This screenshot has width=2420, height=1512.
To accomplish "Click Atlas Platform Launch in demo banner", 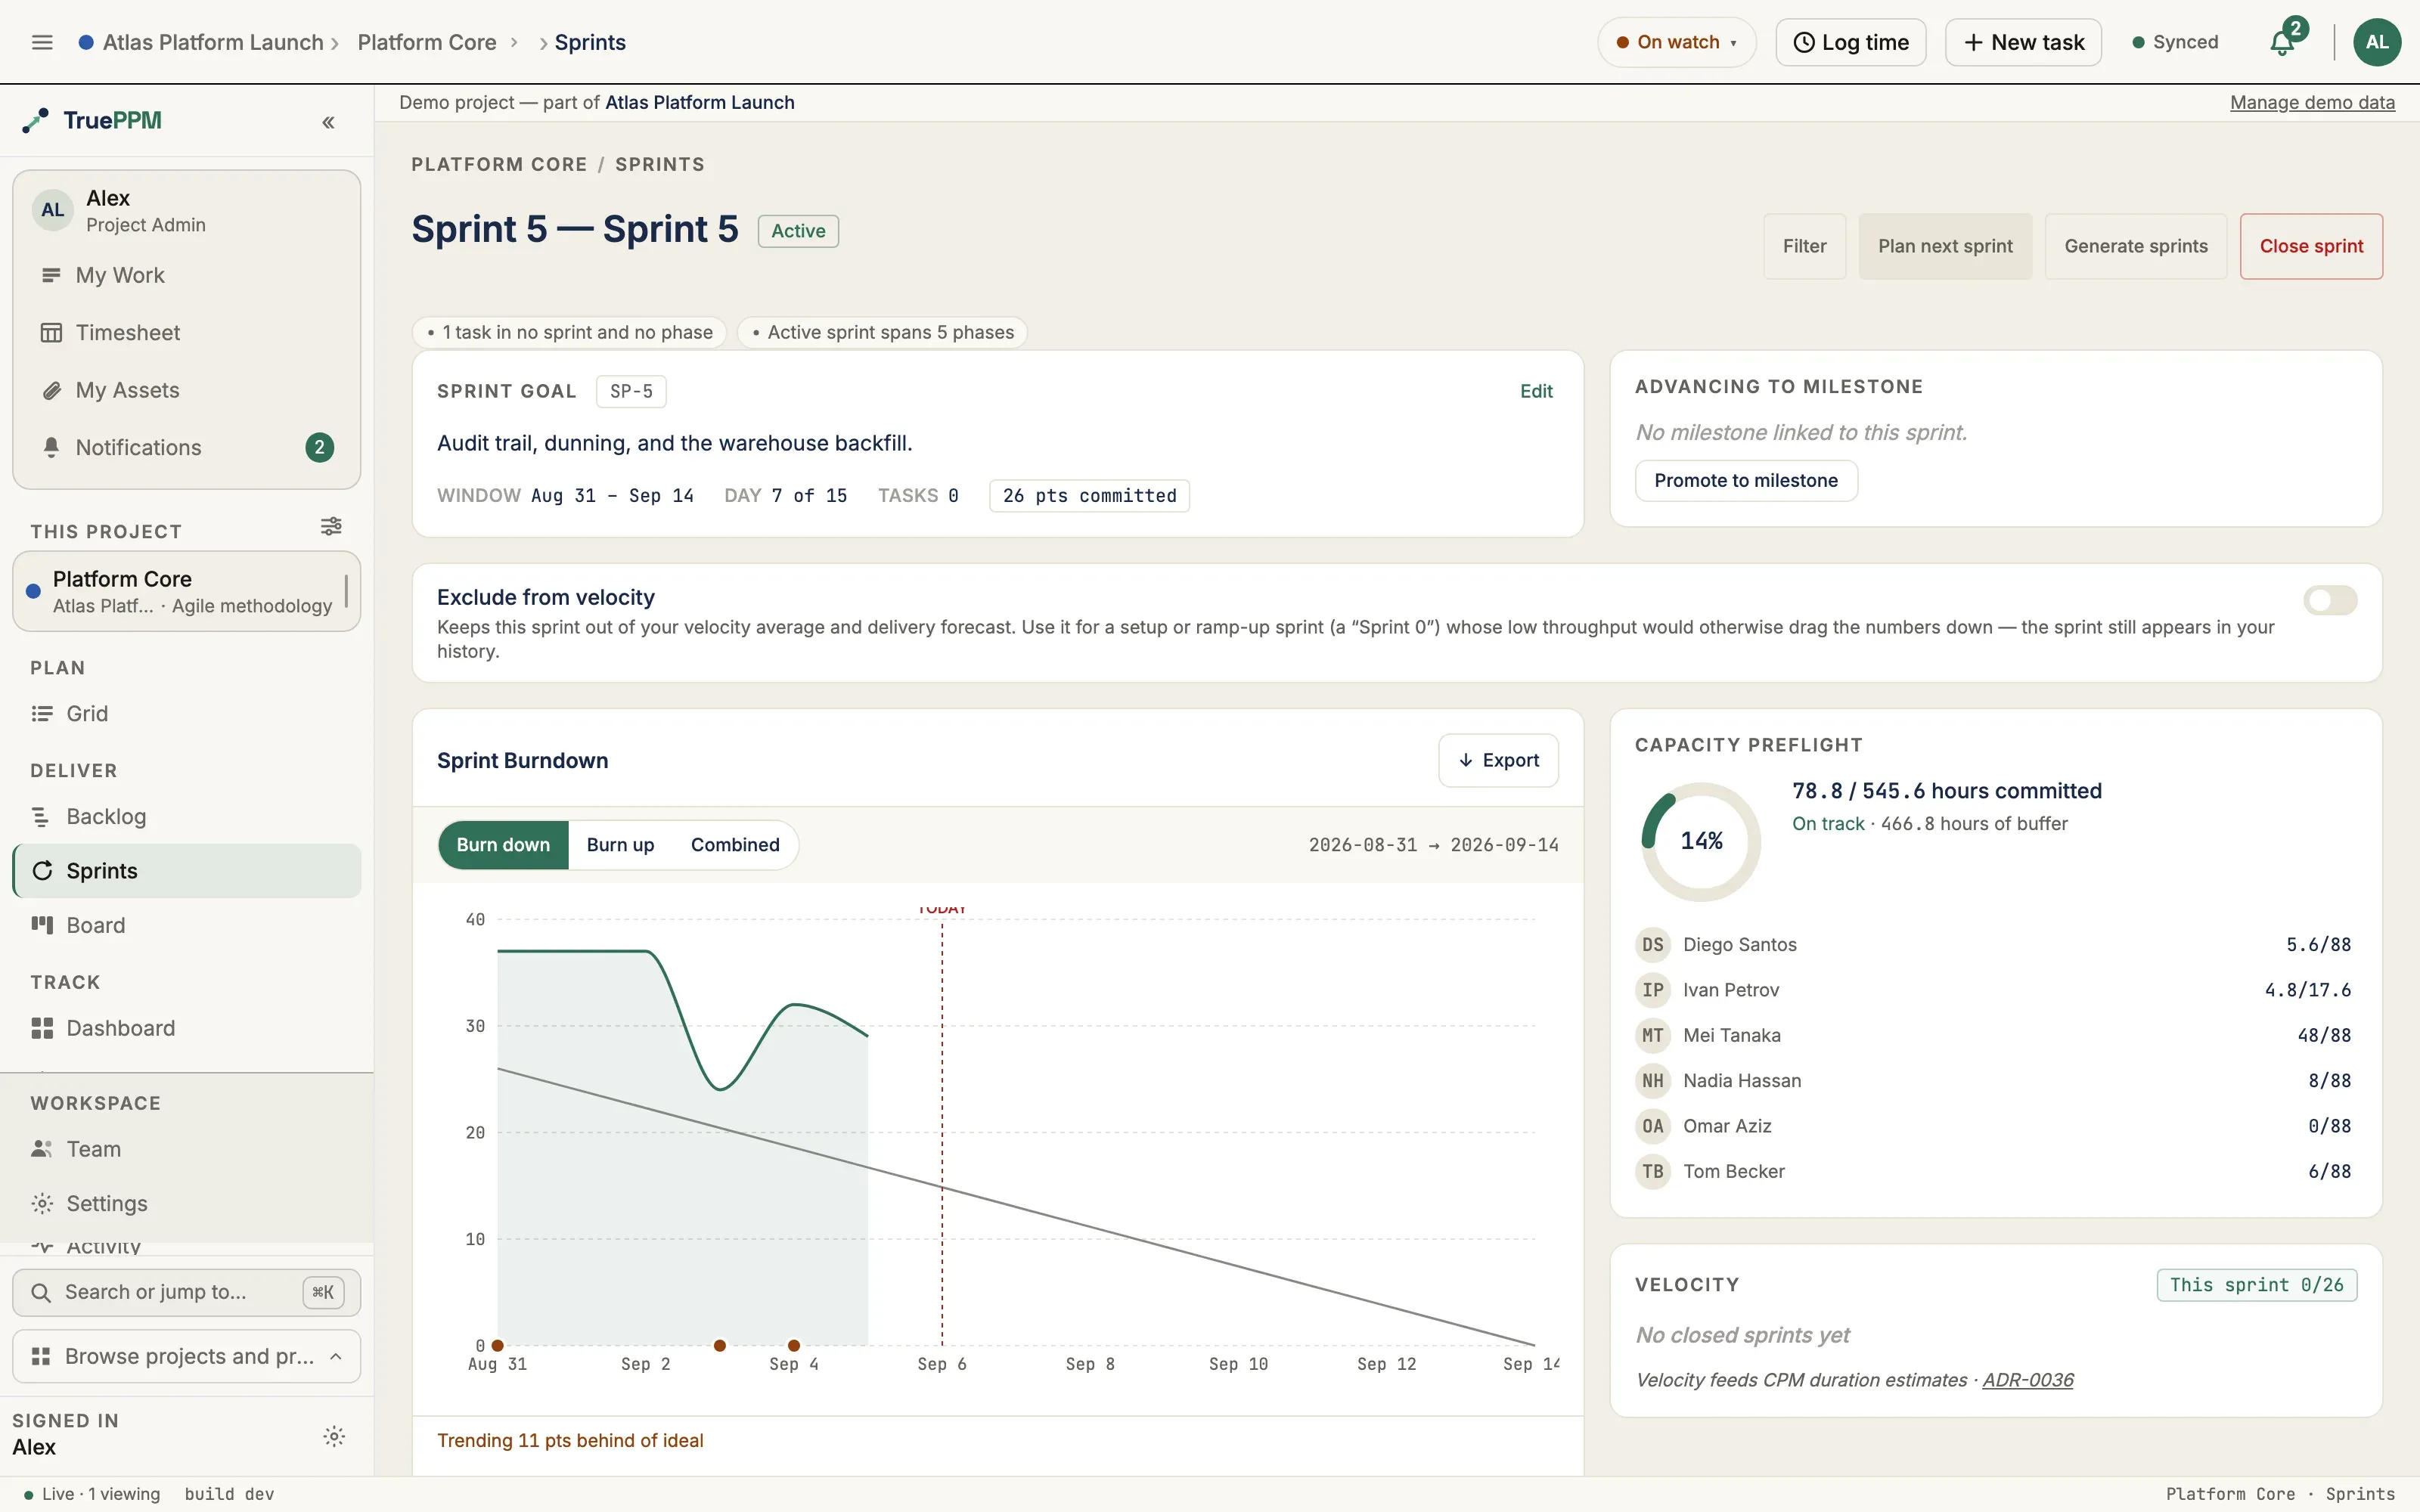I will (699, 102).
